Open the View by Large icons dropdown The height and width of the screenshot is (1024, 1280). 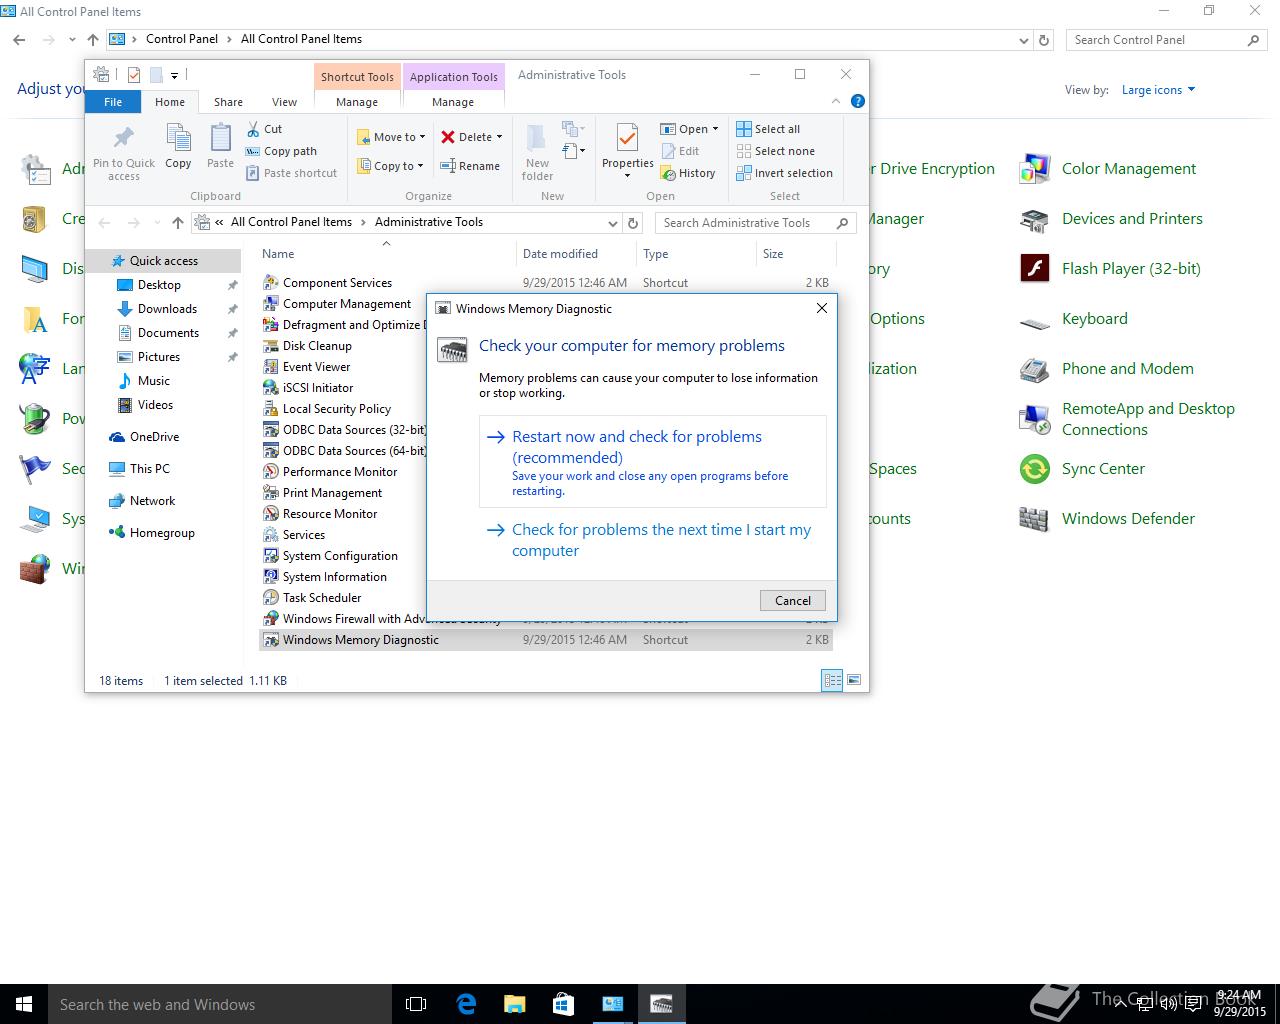coord(1159,90)
